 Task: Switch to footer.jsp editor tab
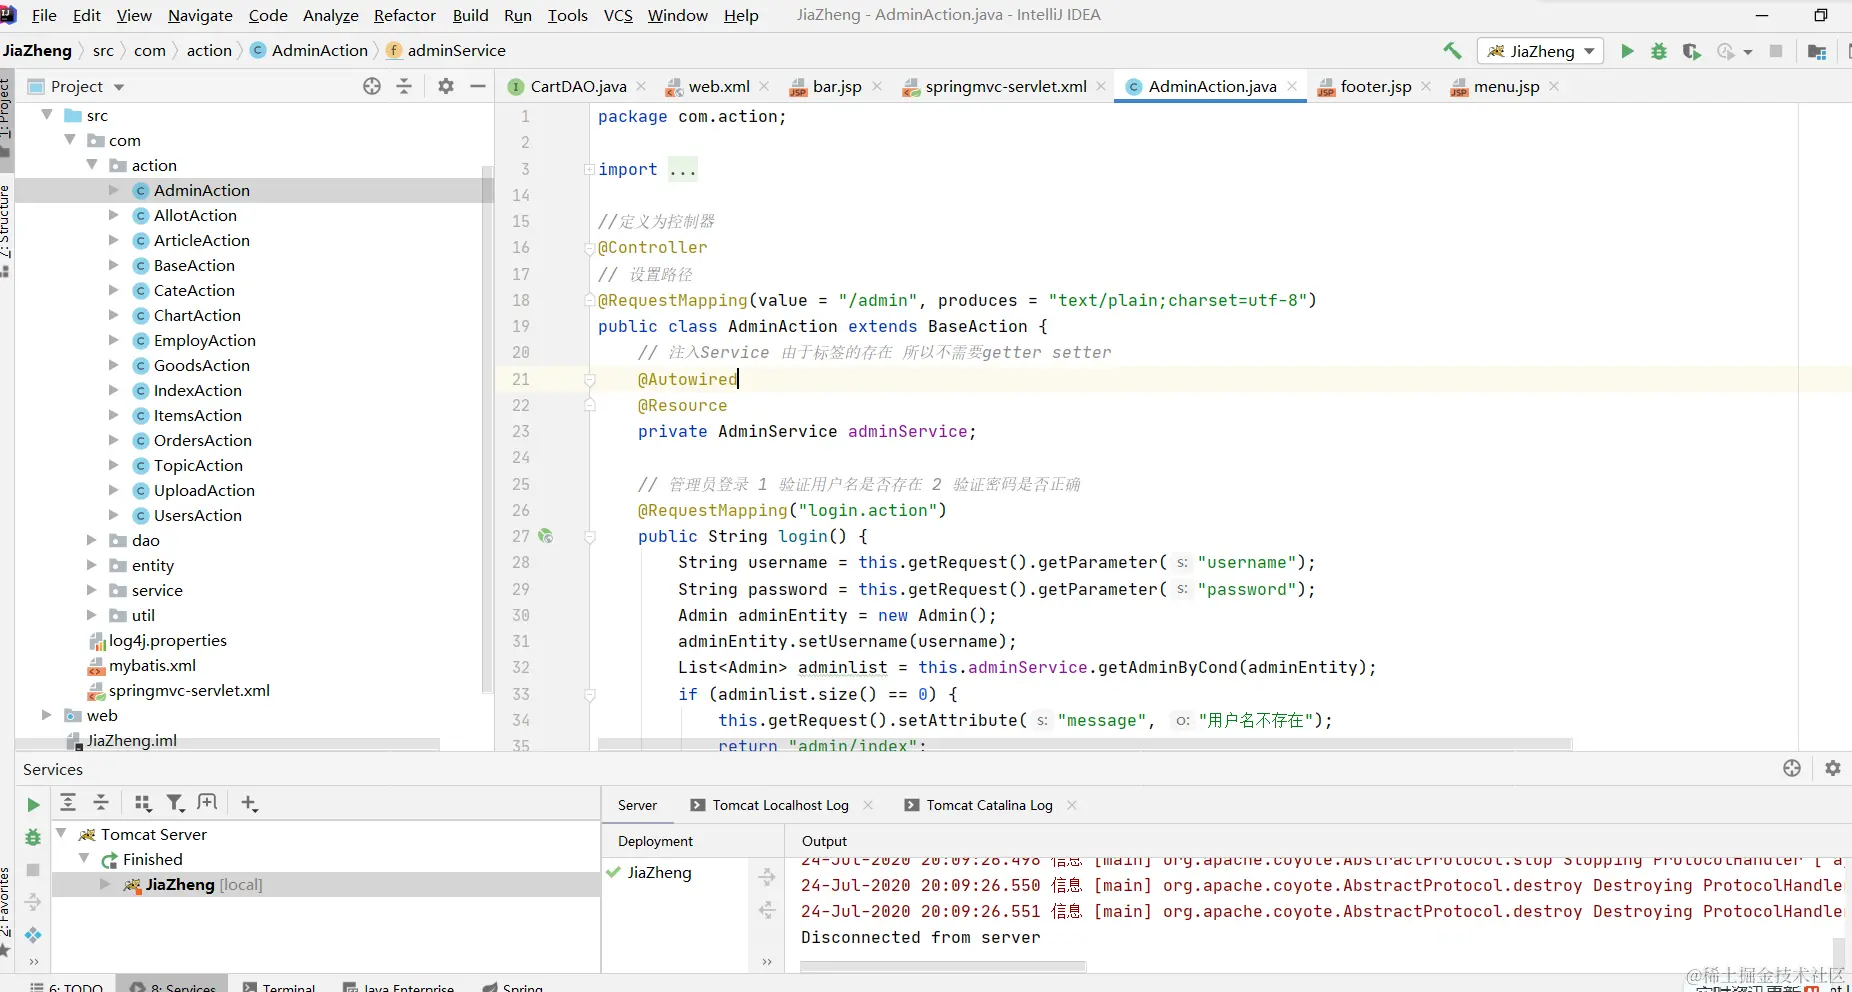click(x=1375, y=86)
